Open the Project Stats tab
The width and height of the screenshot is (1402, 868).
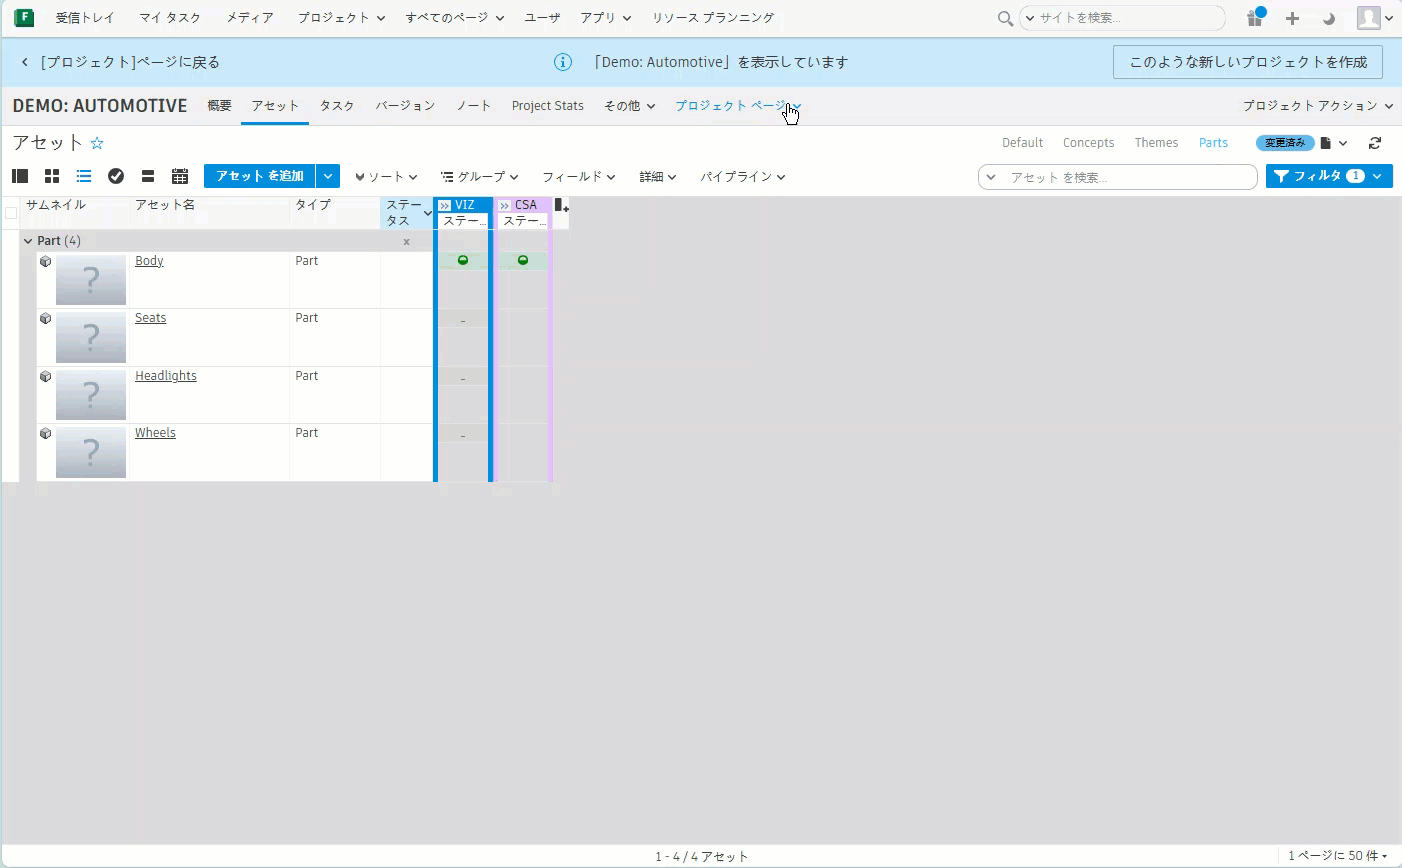[x=547, y=106]
